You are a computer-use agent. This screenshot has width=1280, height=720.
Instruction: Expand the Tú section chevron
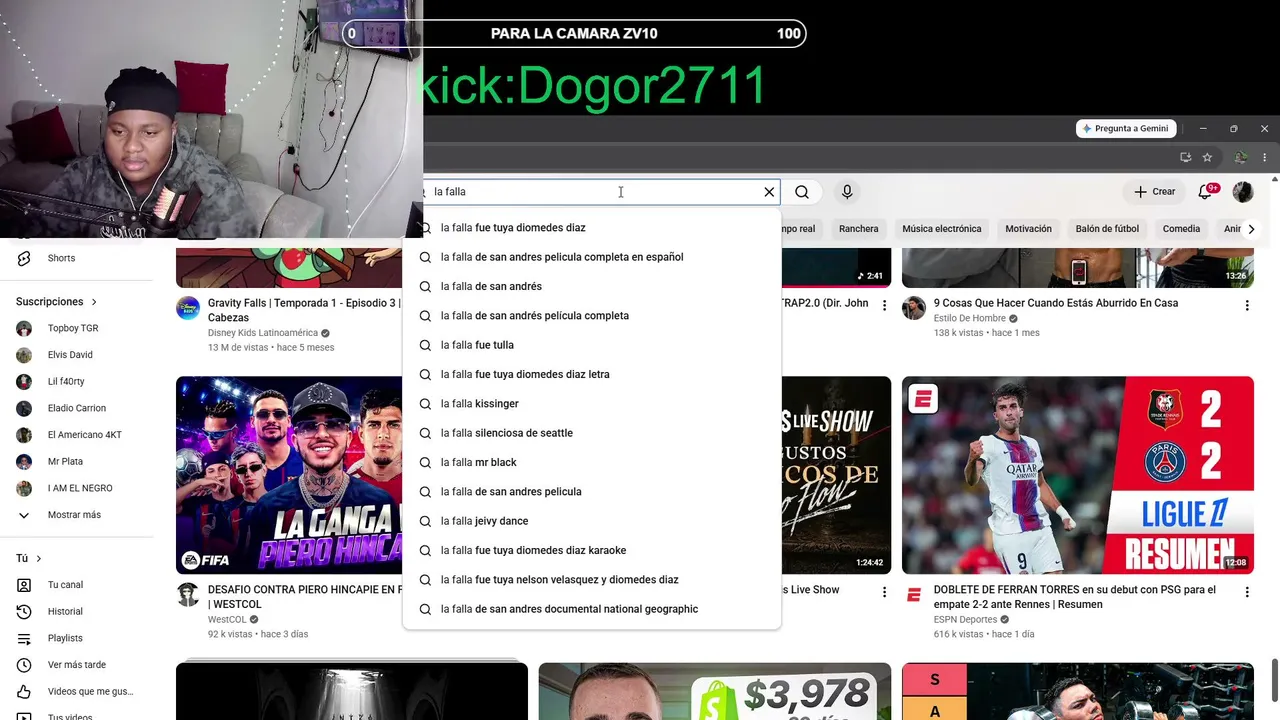(x=39, y=558)
